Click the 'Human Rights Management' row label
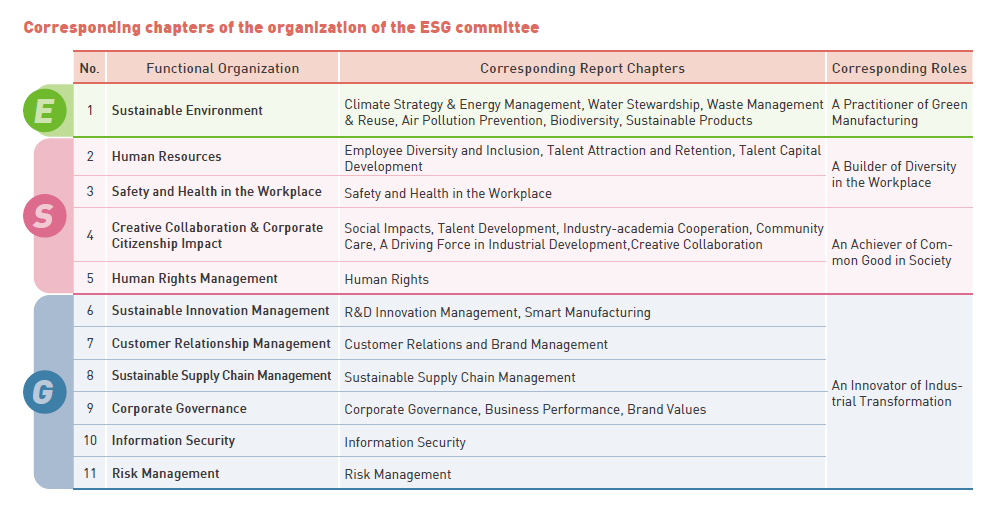1000x514 pixels. click(195, 279)
